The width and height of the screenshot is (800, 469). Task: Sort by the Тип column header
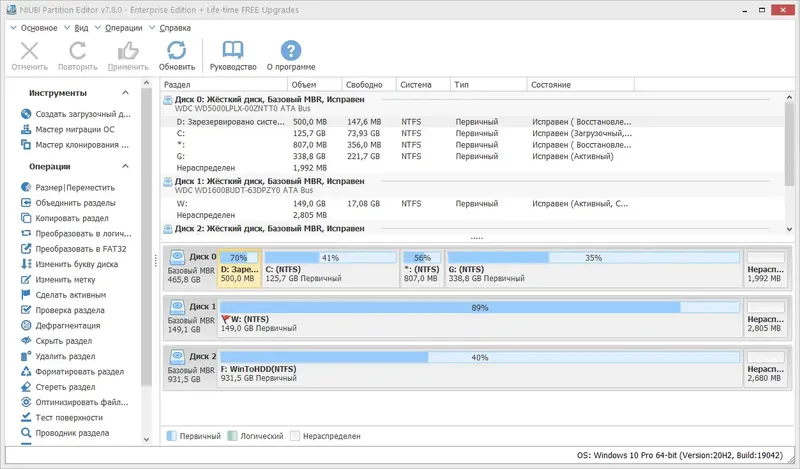pos(488,85)
